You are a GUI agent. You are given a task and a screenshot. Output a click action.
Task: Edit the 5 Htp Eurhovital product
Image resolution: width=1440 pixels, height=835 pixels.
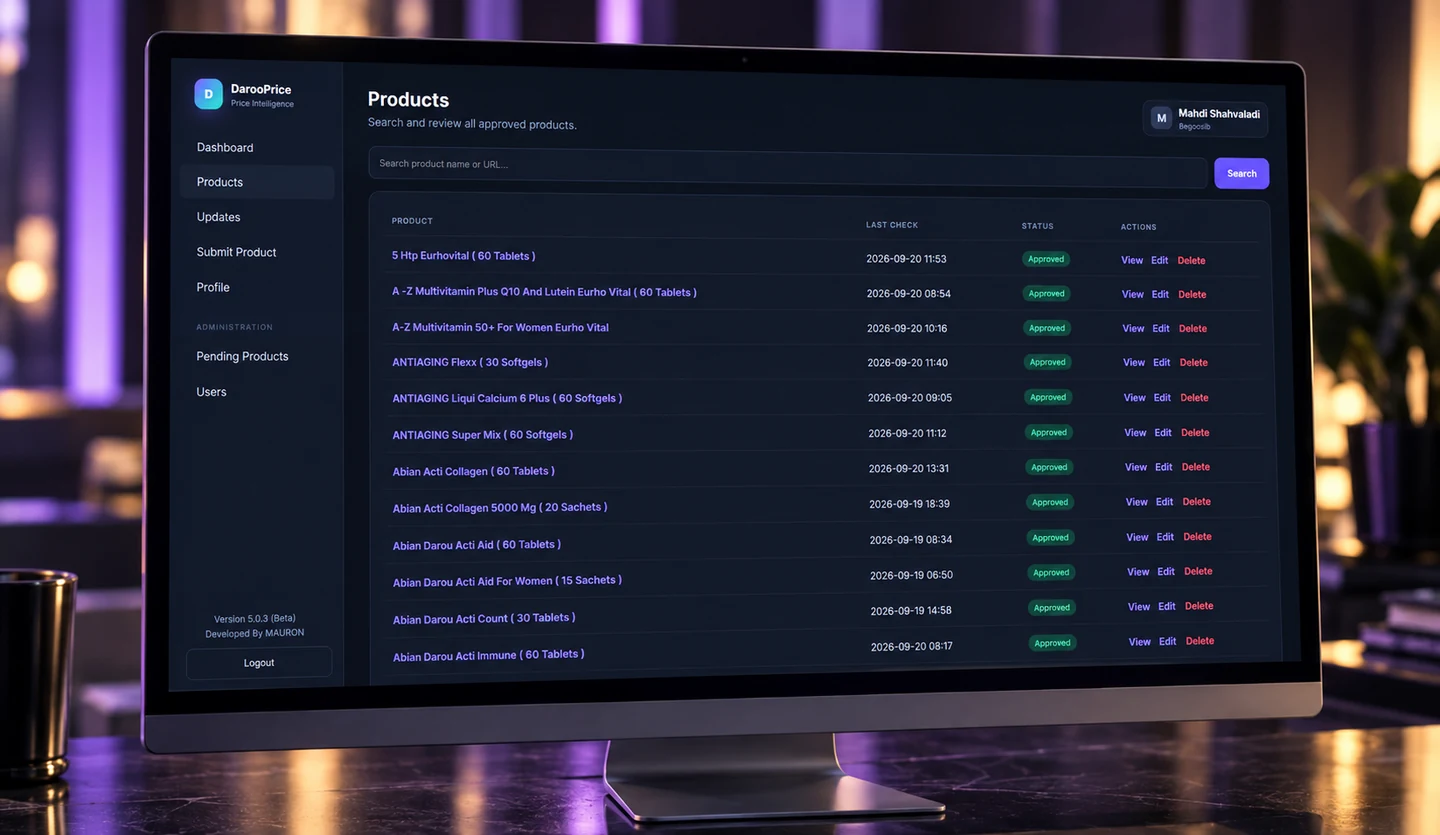1160,260
